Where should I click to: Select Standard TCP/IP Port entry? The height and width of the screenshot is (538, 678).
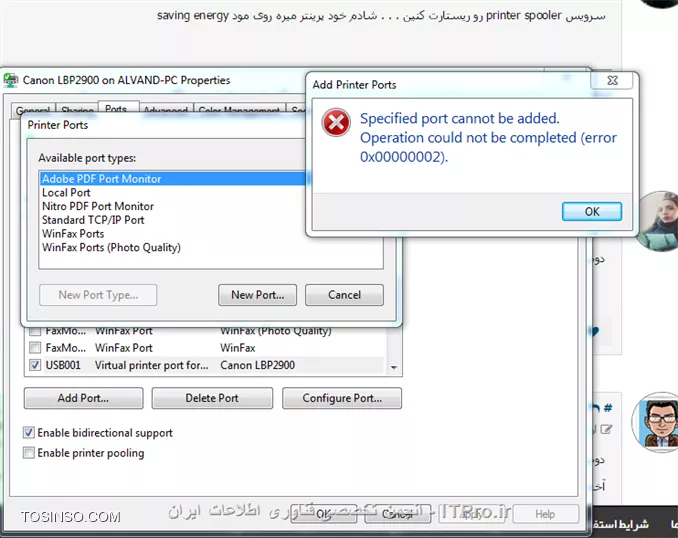point(93,220)
